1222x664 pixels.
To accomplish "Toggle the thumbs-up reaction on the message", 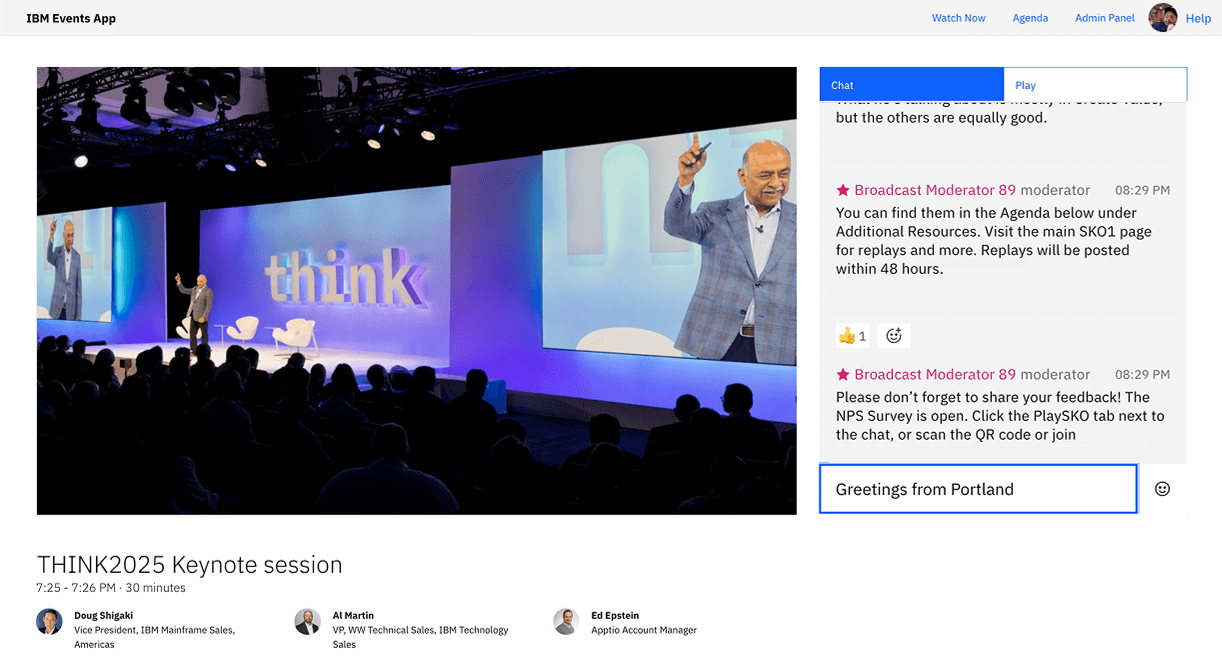I will tap(852, 336).
